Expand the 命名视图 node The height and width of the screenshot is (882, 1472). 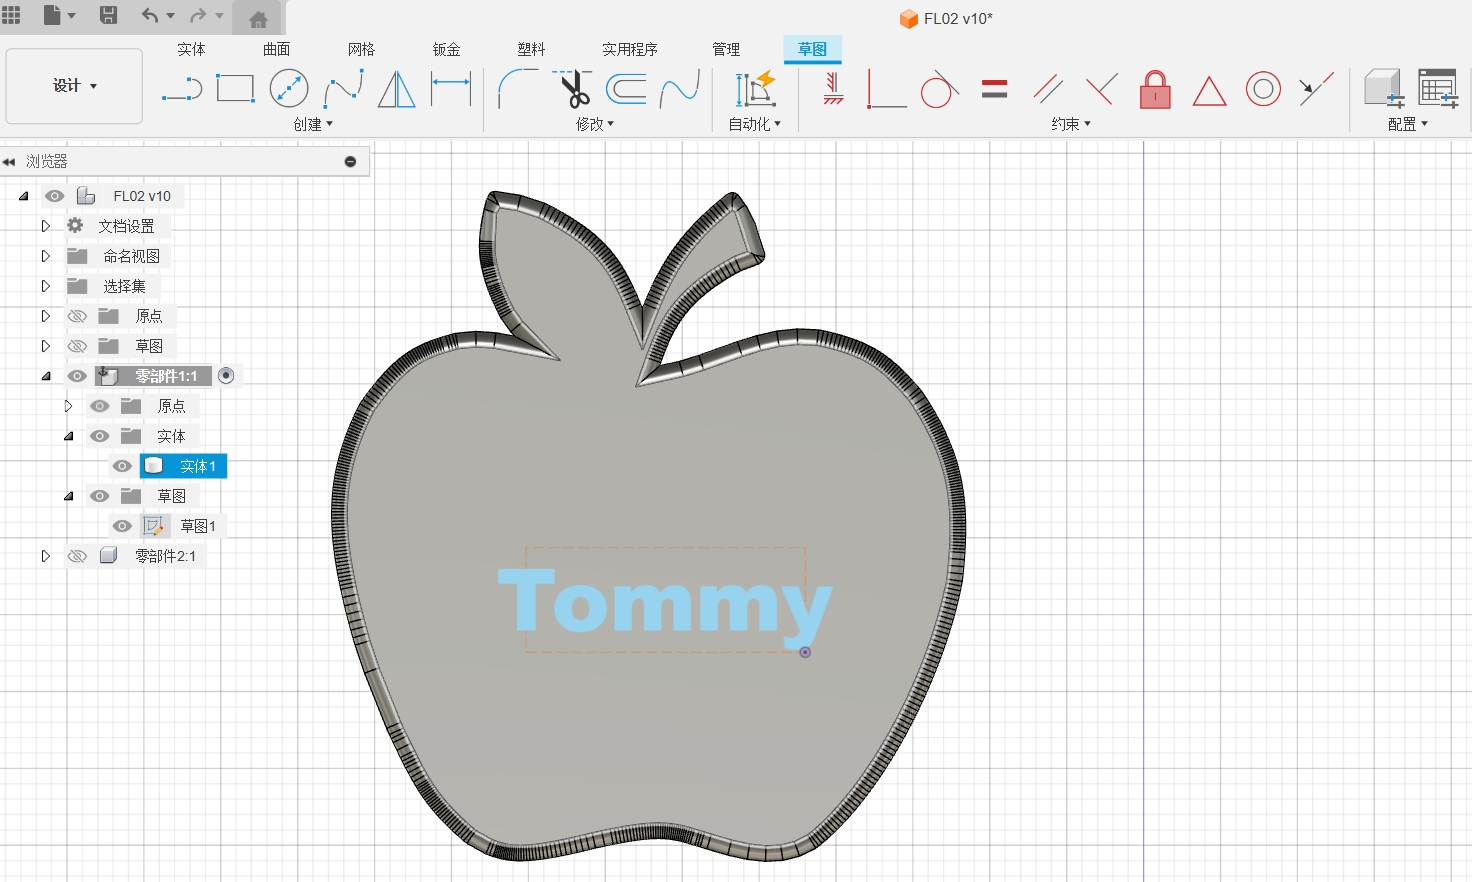click(x=45, y=256)
